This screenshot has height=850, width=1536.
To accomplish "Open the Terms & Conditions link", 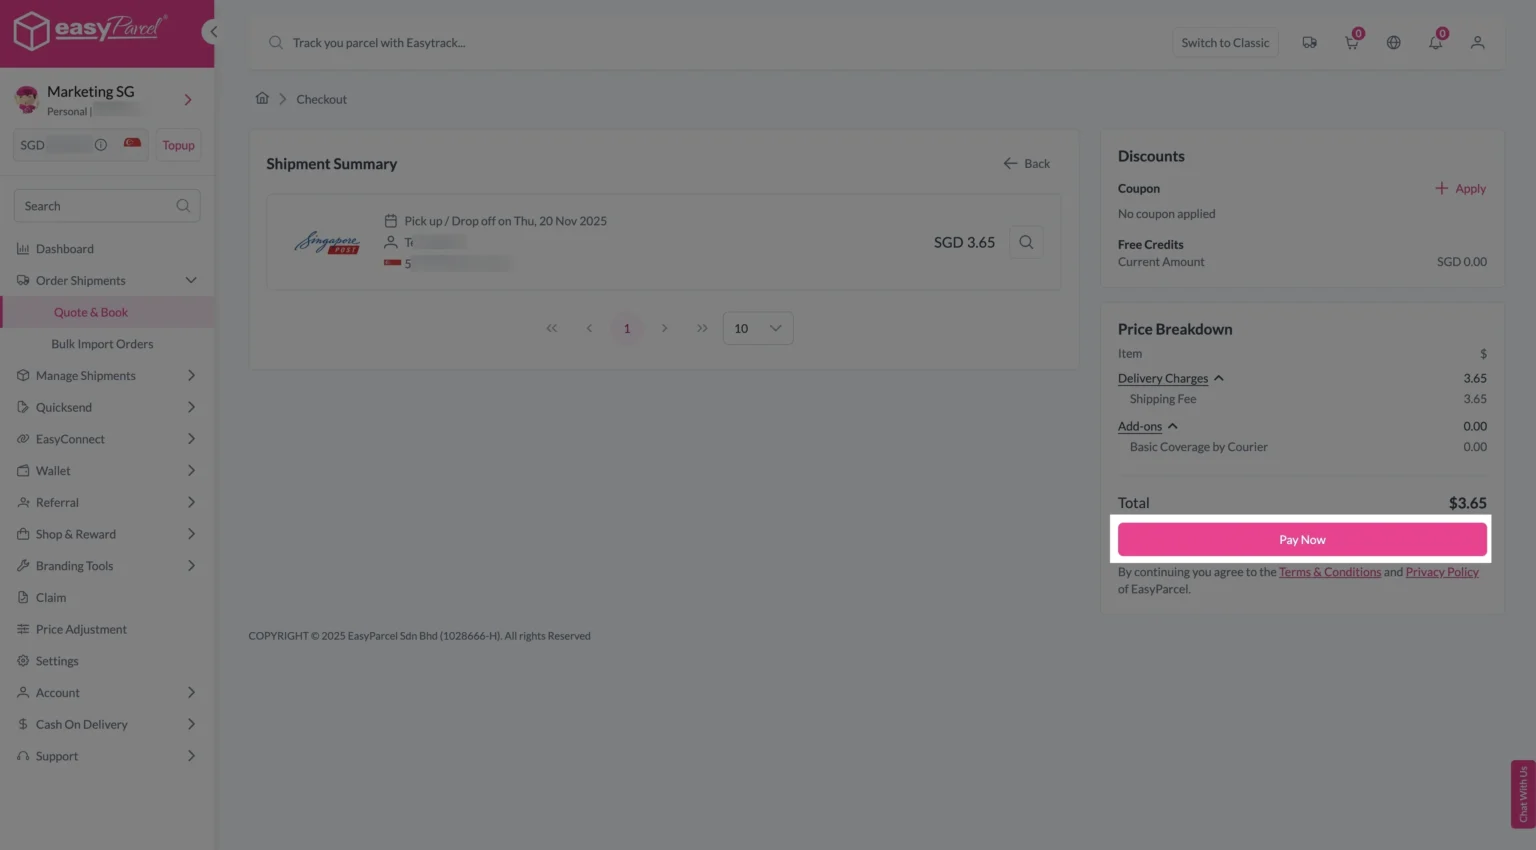I will pos(1329,572).
